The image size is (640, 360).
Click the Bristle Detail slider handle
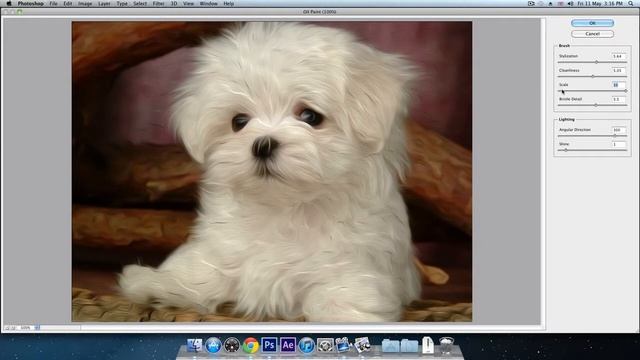click(596, 105)
